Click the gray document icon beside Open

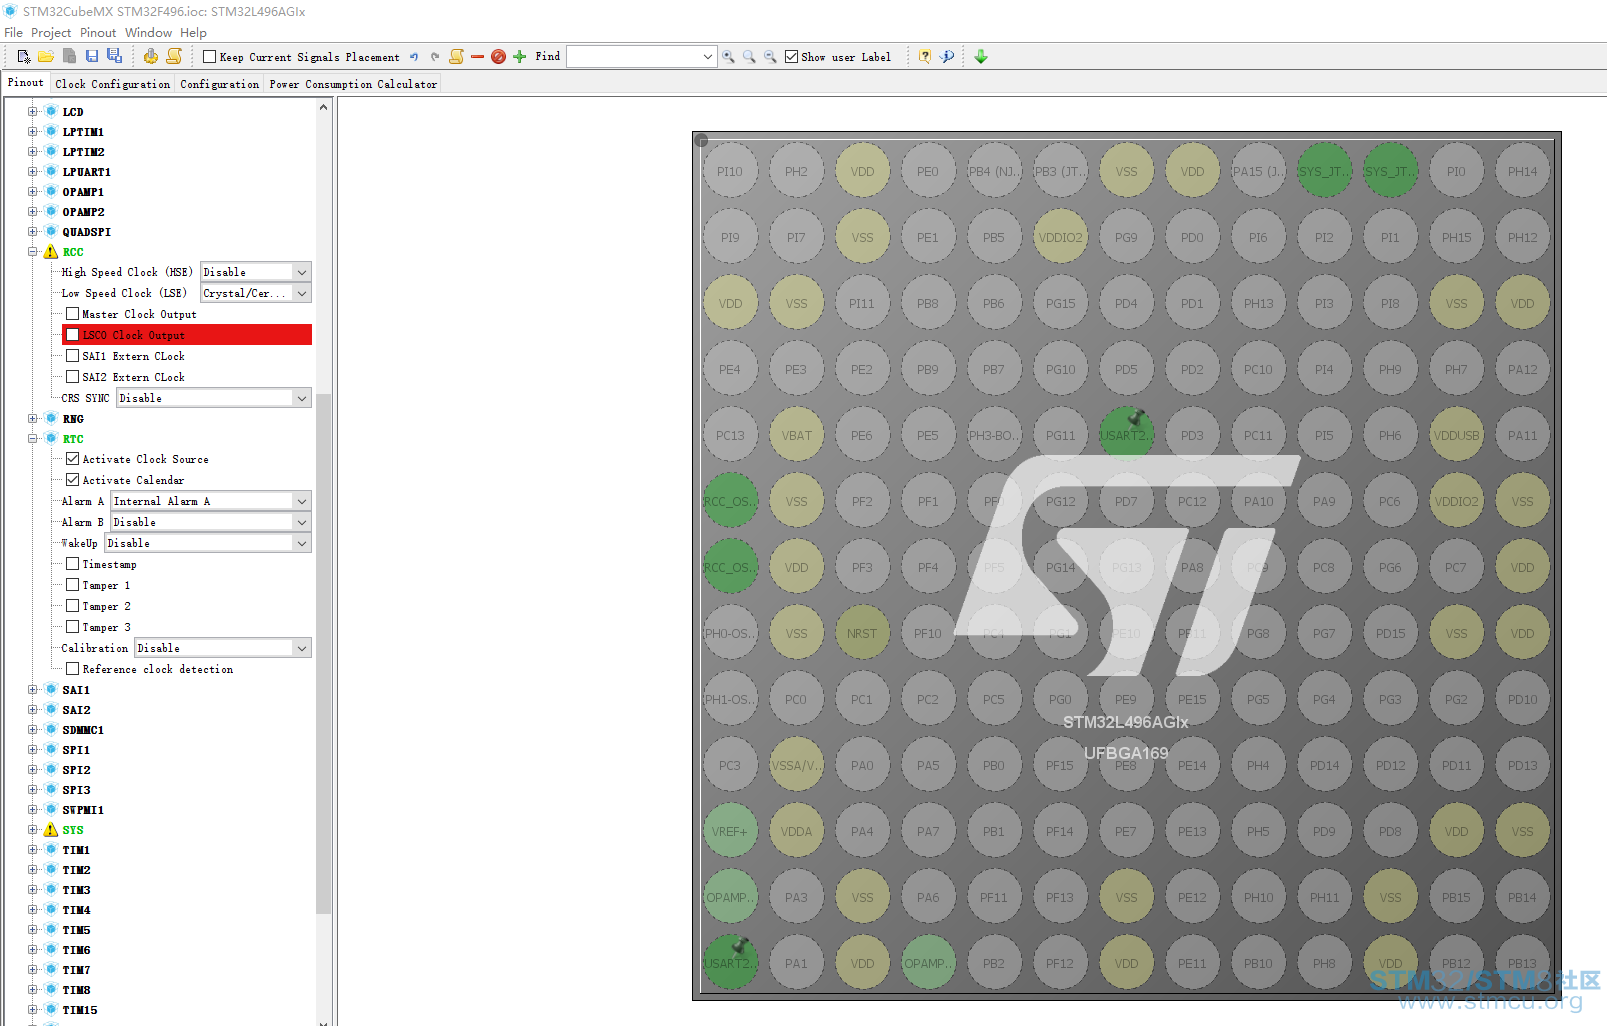[69, 57]
